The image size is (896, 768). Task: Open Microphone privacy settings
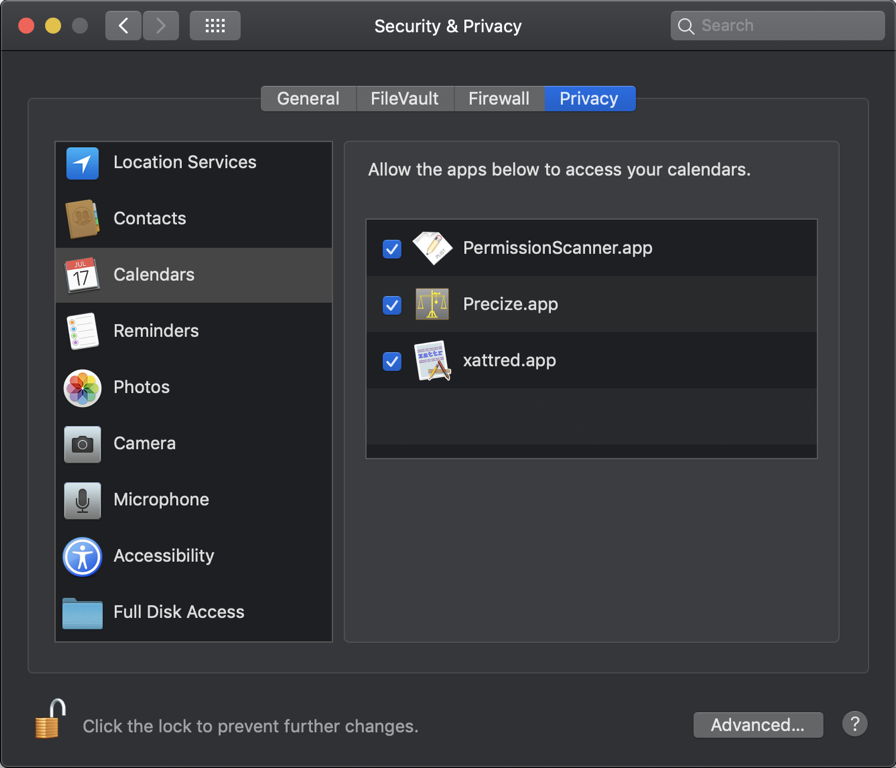(x=160, y=499)
